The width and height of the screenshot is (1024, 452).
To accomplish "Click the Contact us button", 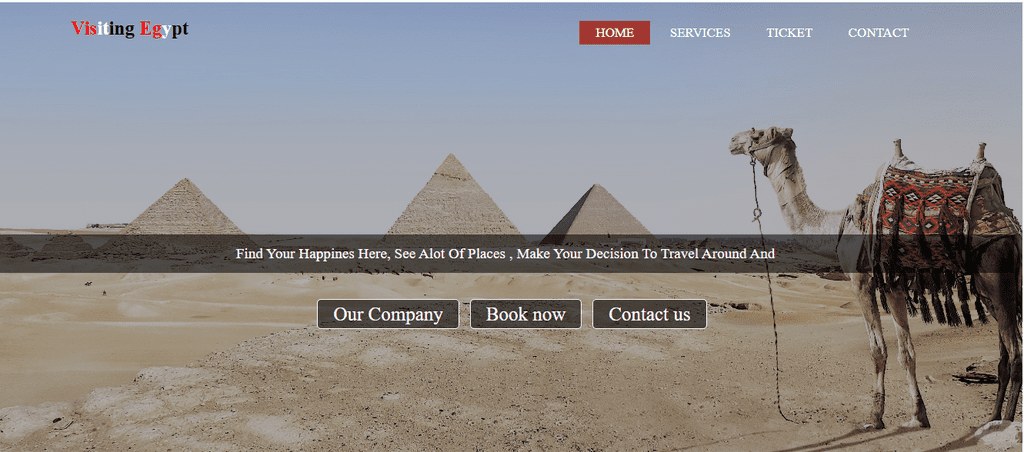I will pyautogui.click(x=649, y=314).
